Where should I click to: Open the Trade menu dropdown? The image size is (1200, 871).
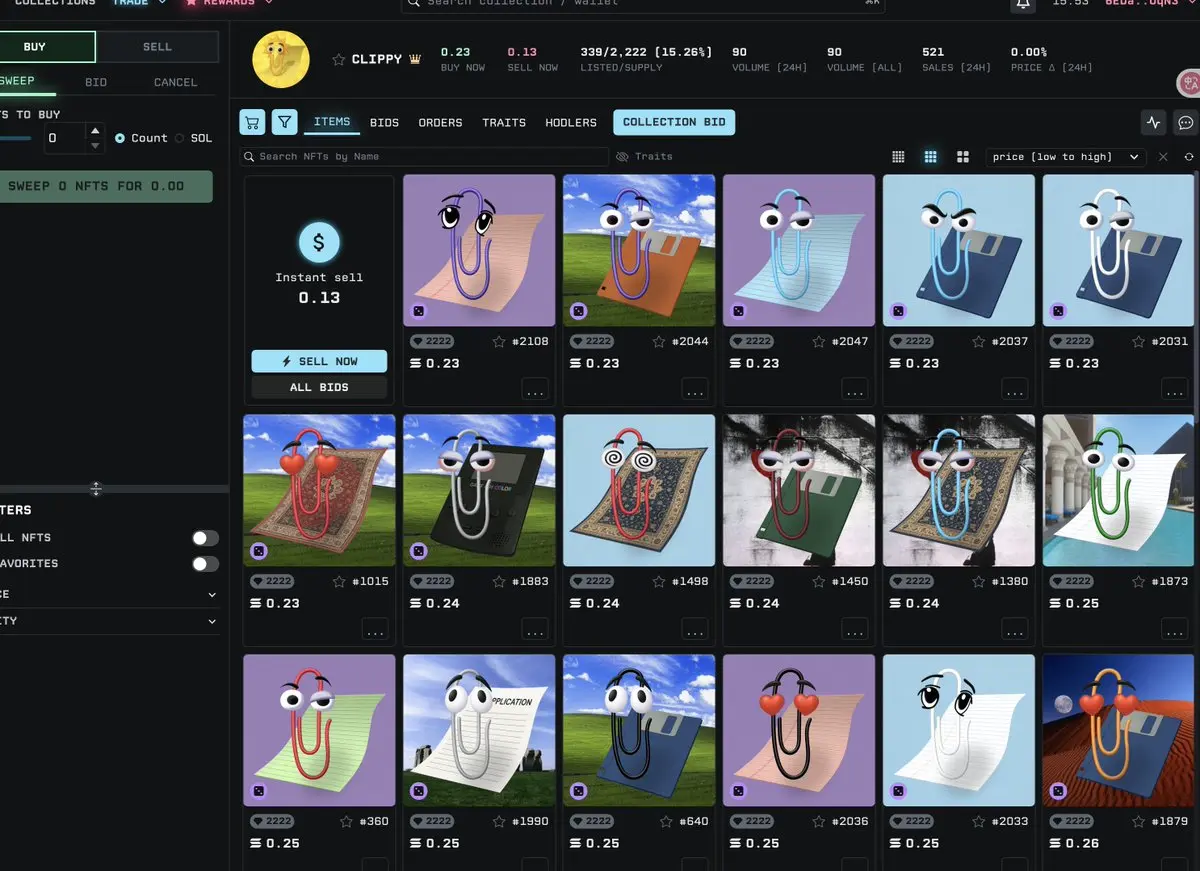coord(139,3)
